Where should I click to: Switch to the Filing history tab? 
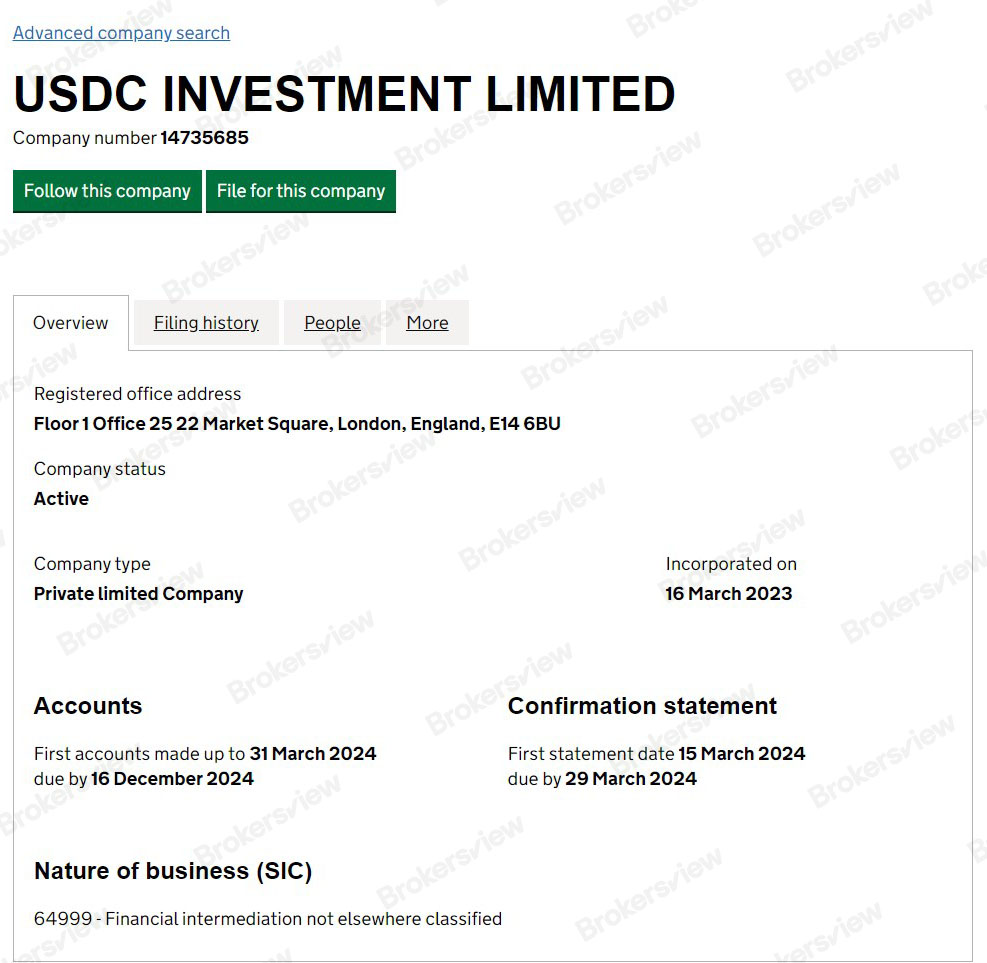click(x=205, y=322)
